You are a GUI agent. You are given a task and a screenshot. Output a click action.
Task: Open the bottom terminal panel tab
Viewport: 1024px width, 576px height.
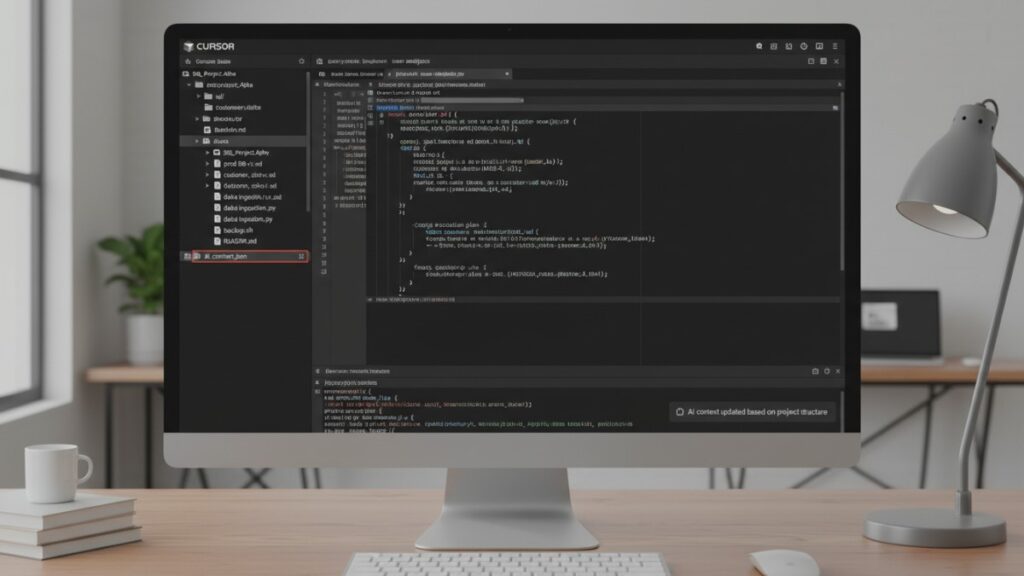pos(360,371)
